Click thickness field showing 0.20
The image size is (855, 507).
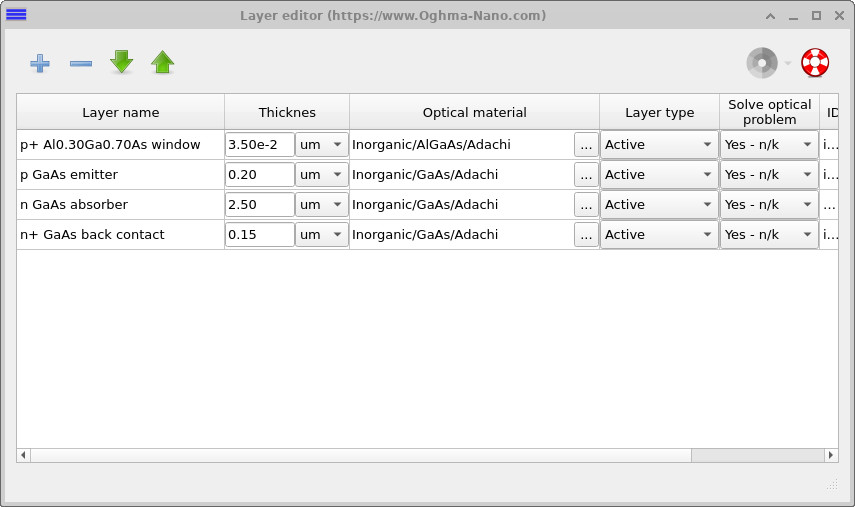pos(260,174)
